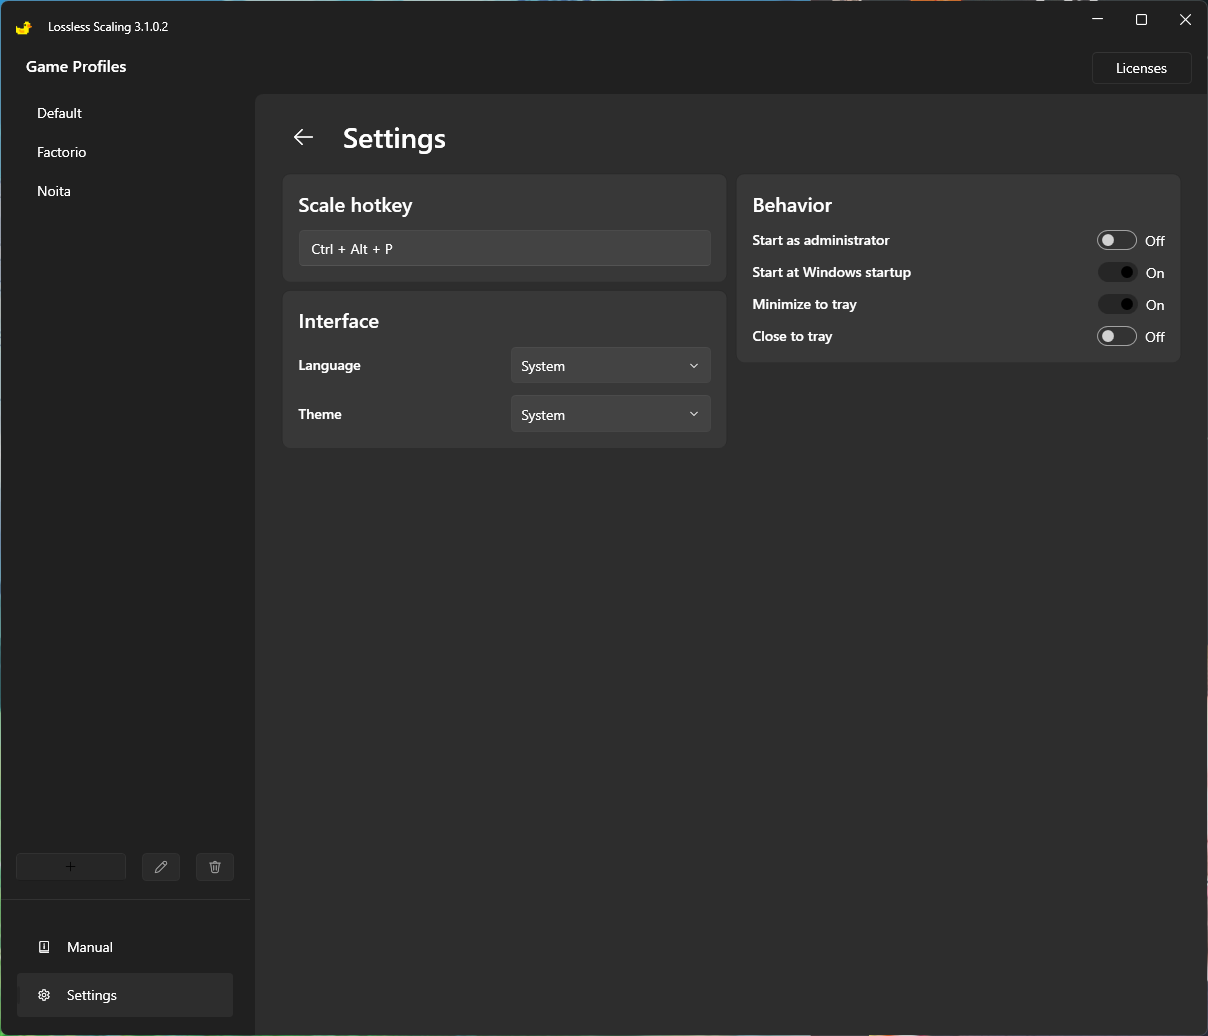Click the edit profile pencil icon
Image resolution: width=1208 pixels, height=1036 pixels.
click(x=161, y=867)
